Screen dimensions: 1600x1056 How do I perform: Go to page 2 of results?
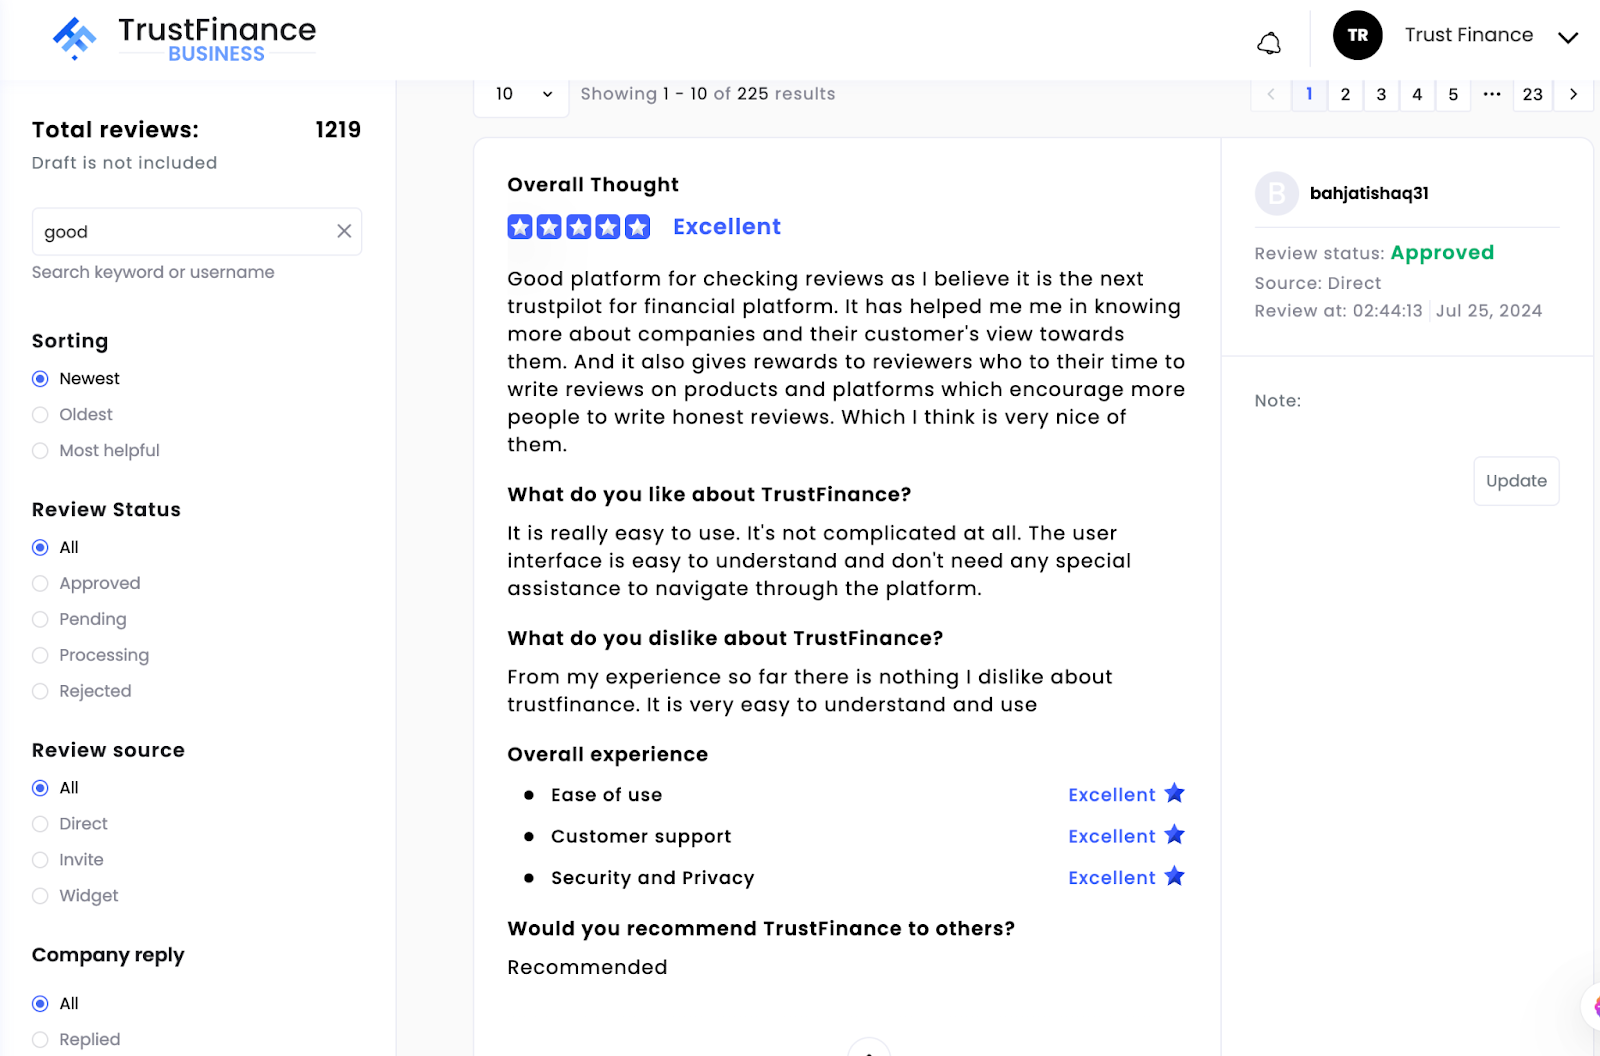pos(1345,94)
